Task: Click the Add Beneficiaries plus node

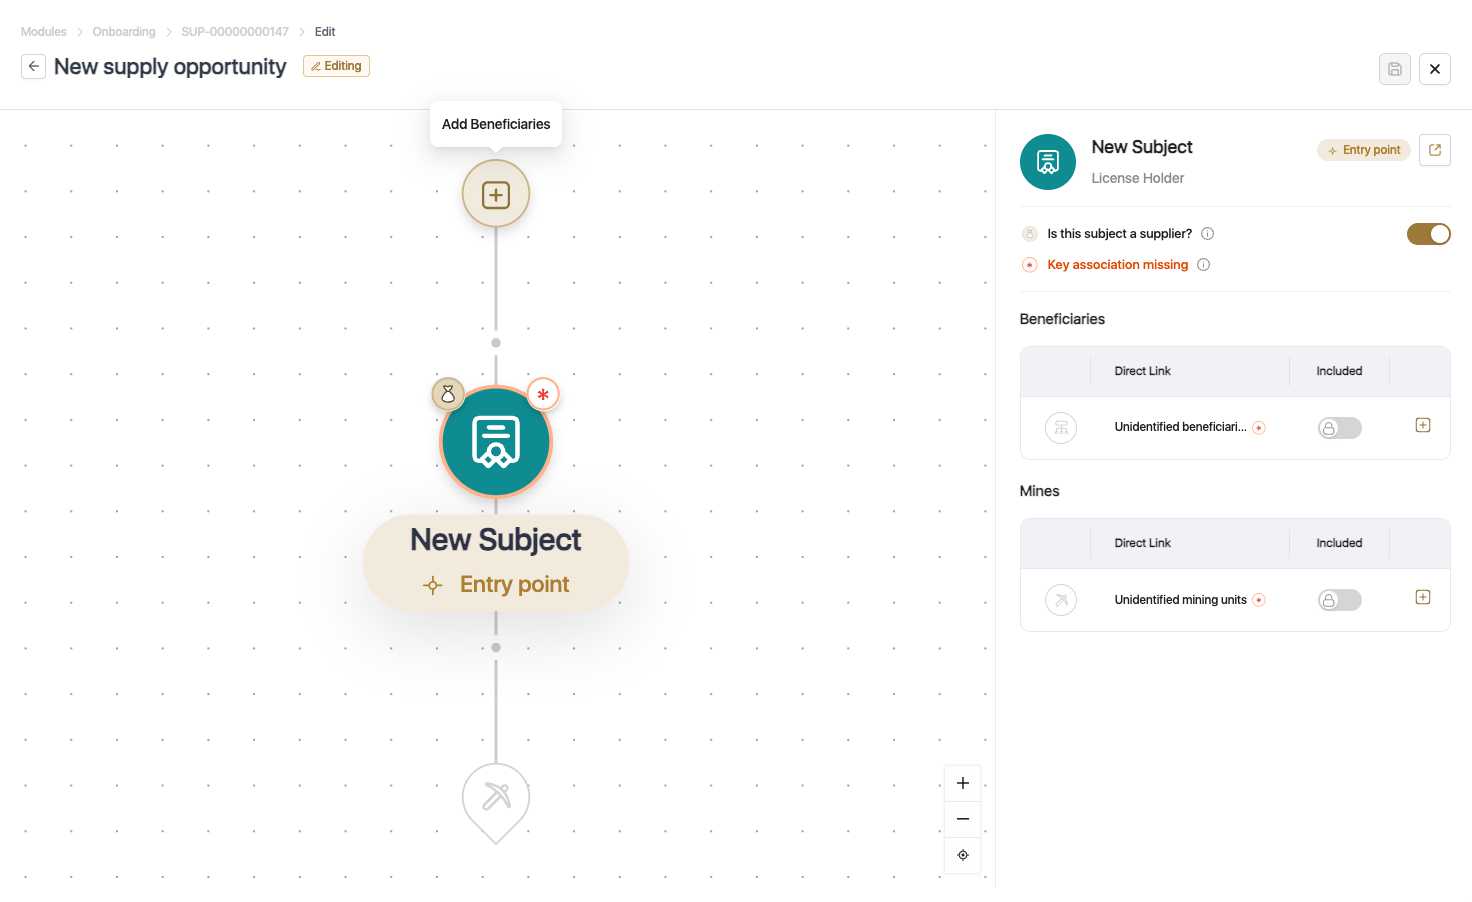Action: point(496,194)
